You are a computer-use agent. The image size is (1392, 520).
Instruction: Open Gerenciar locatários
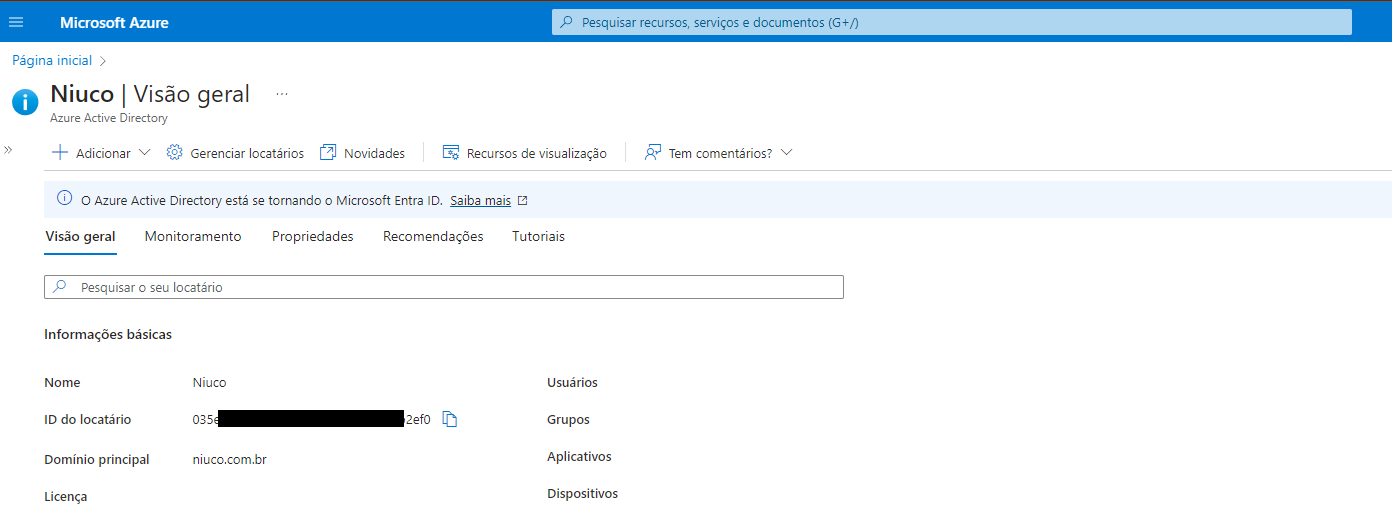(x=247, y=154)
